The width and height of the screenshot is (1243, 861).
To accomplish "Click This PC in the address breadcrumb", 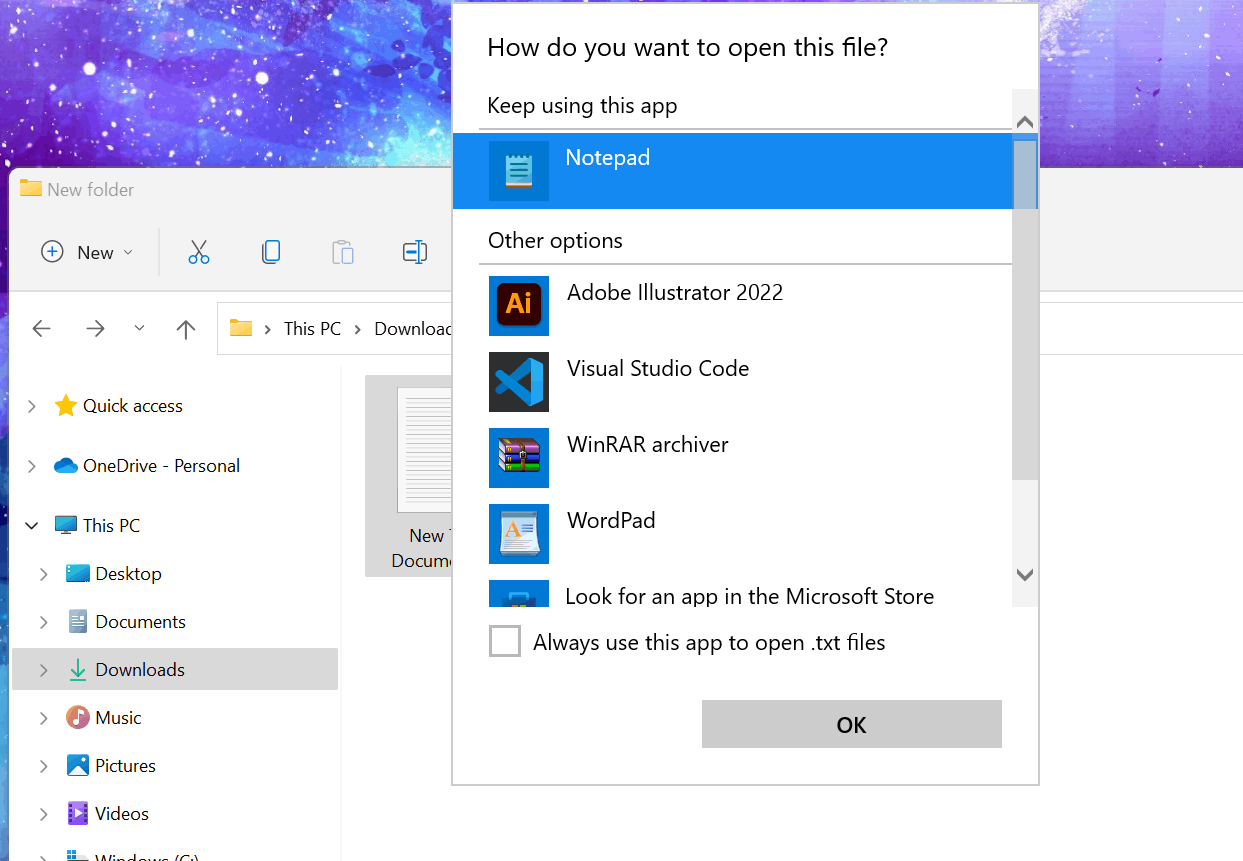I will point(312,328).
